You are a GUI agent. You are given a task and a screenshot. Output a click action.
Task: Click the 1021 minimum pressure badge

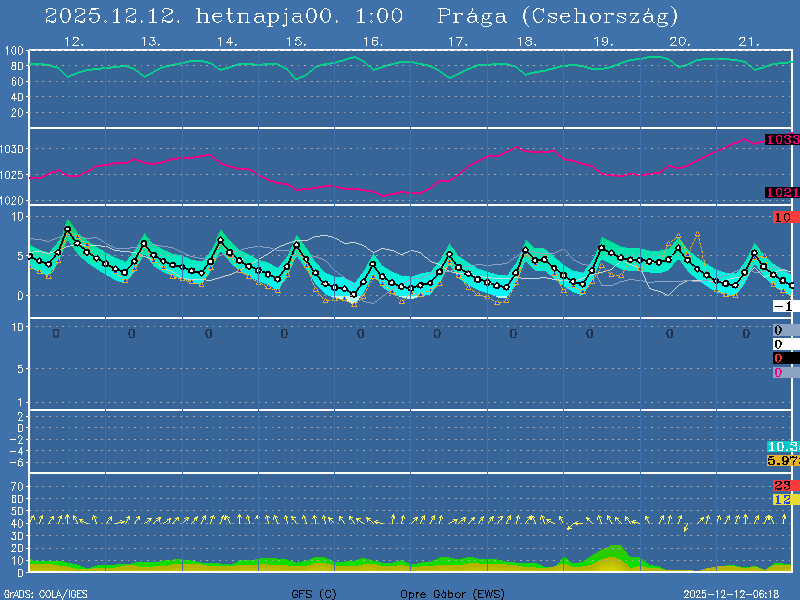(x=781, y=193)
